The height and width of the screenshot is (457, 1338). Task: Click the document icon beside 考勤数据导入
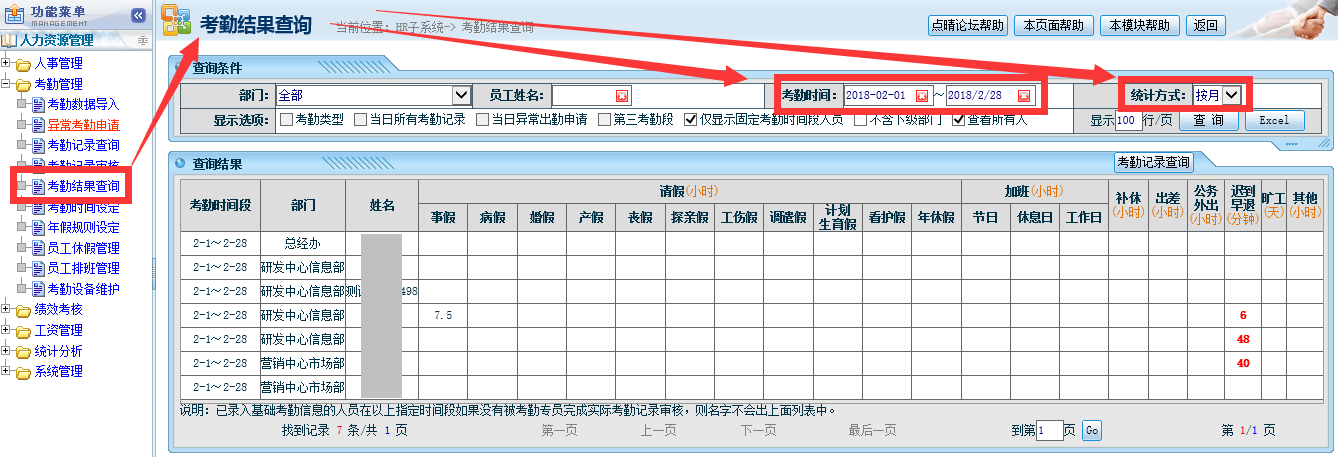[39, 105]
